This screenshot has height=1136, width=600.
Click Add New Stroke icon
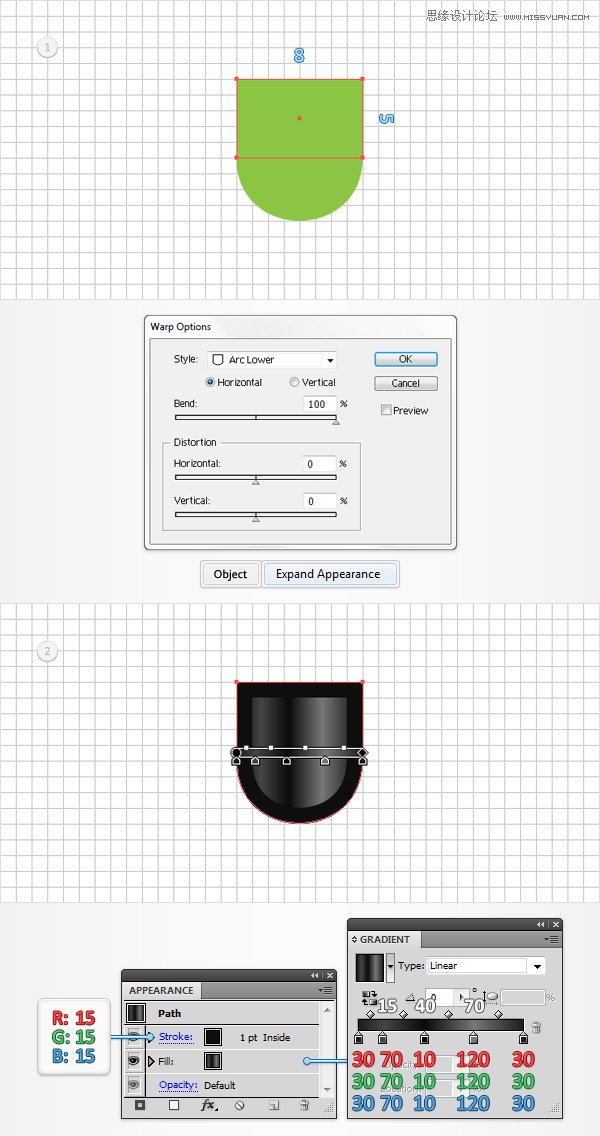[140, 1105]
